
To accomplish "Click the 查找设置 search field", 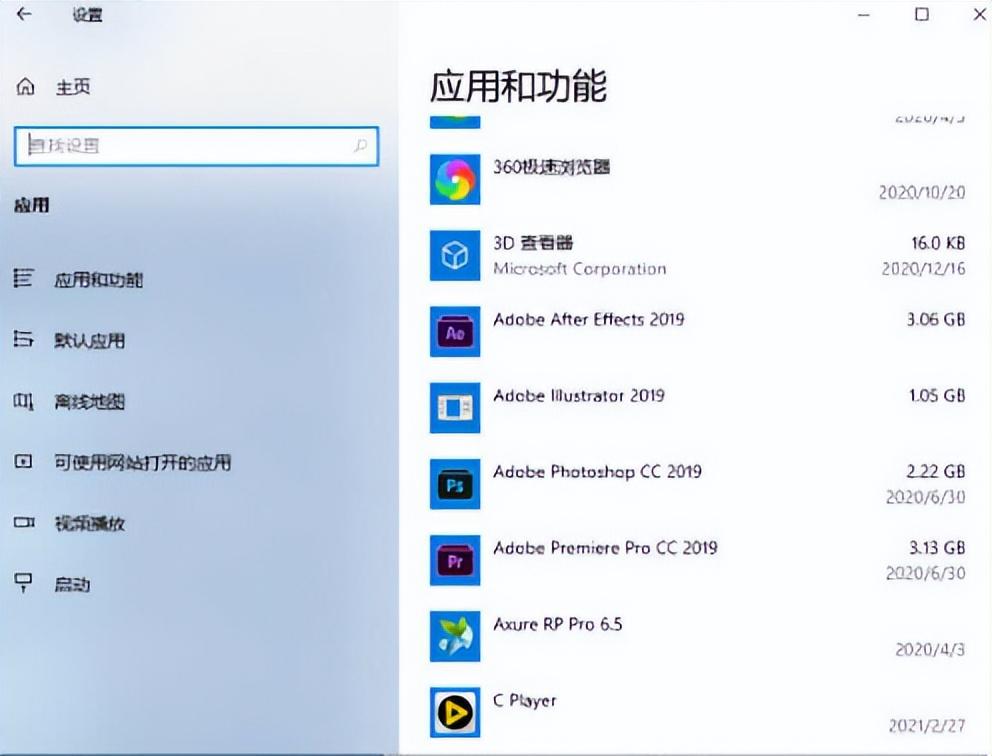I will pos(196,146).
